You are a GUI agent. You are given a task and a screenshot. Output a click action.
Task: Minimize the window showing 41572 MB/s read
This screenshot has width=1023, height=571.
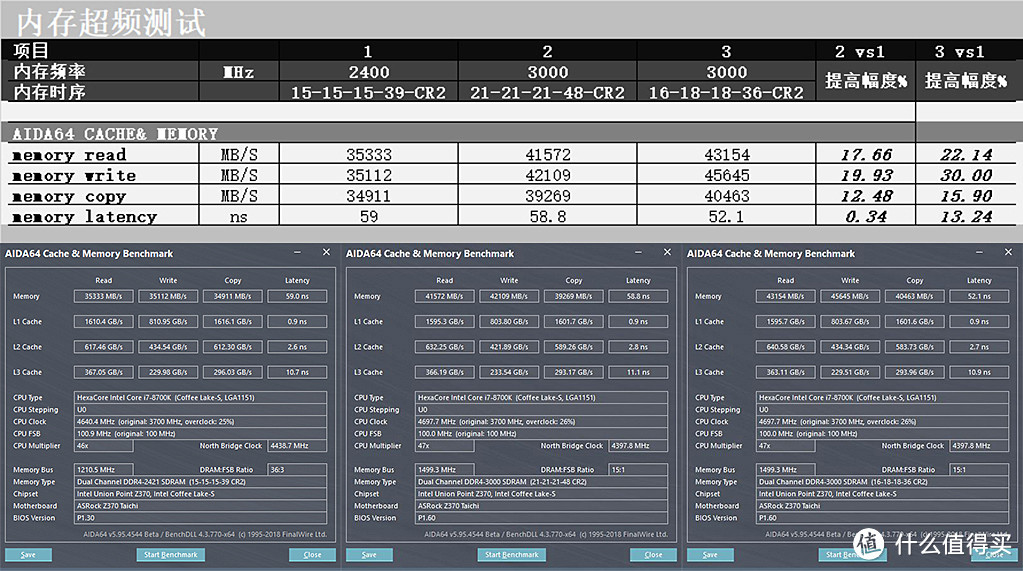click(x=639, y=253)
